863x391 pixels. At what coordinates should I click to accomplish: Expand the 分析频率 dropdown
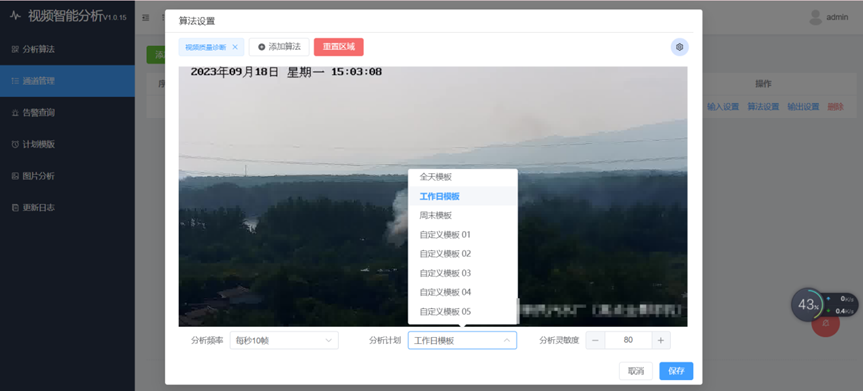(x=284, y=340)
